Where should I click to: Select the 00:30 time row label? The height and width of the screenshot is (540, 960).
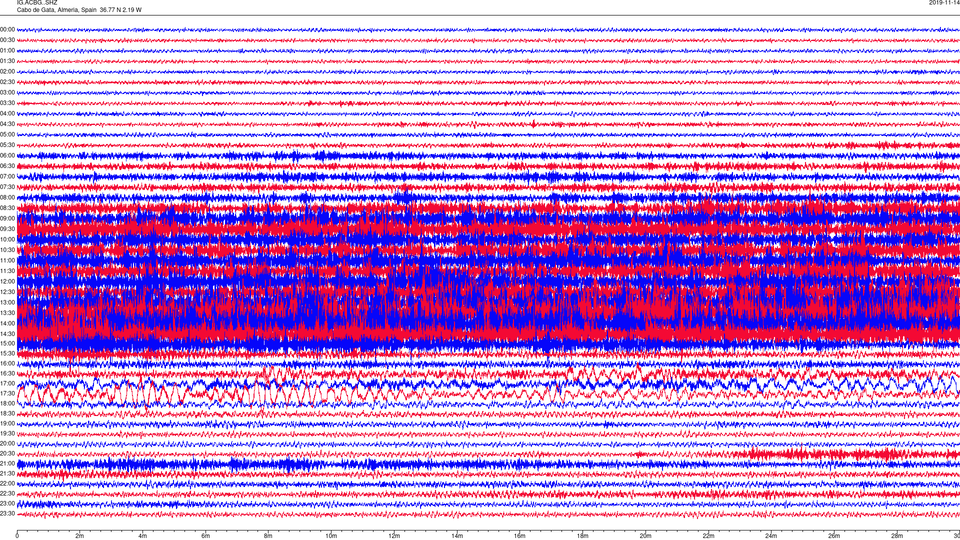(7, 40)
